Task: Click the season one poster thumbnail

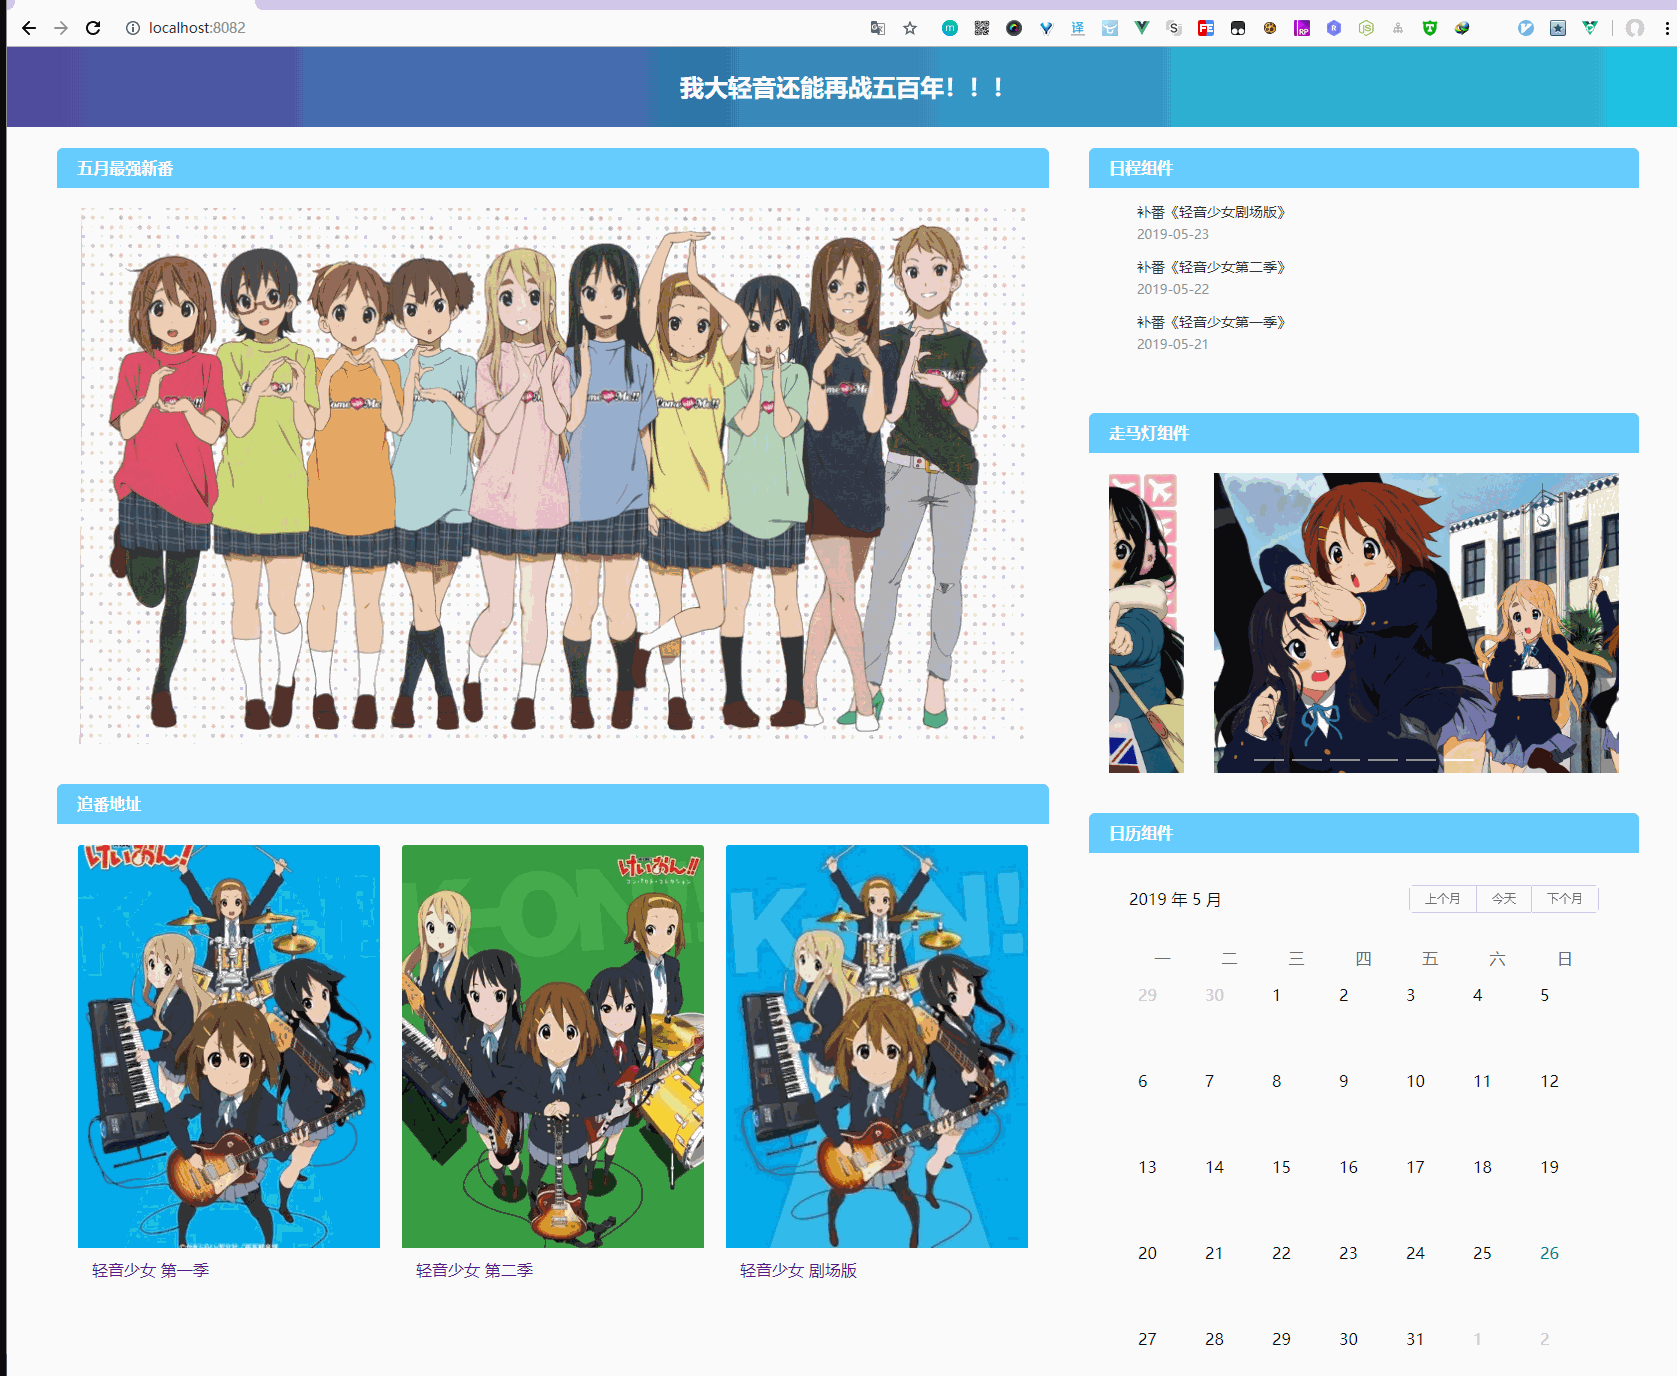Action: click(x=229, y=1046)
